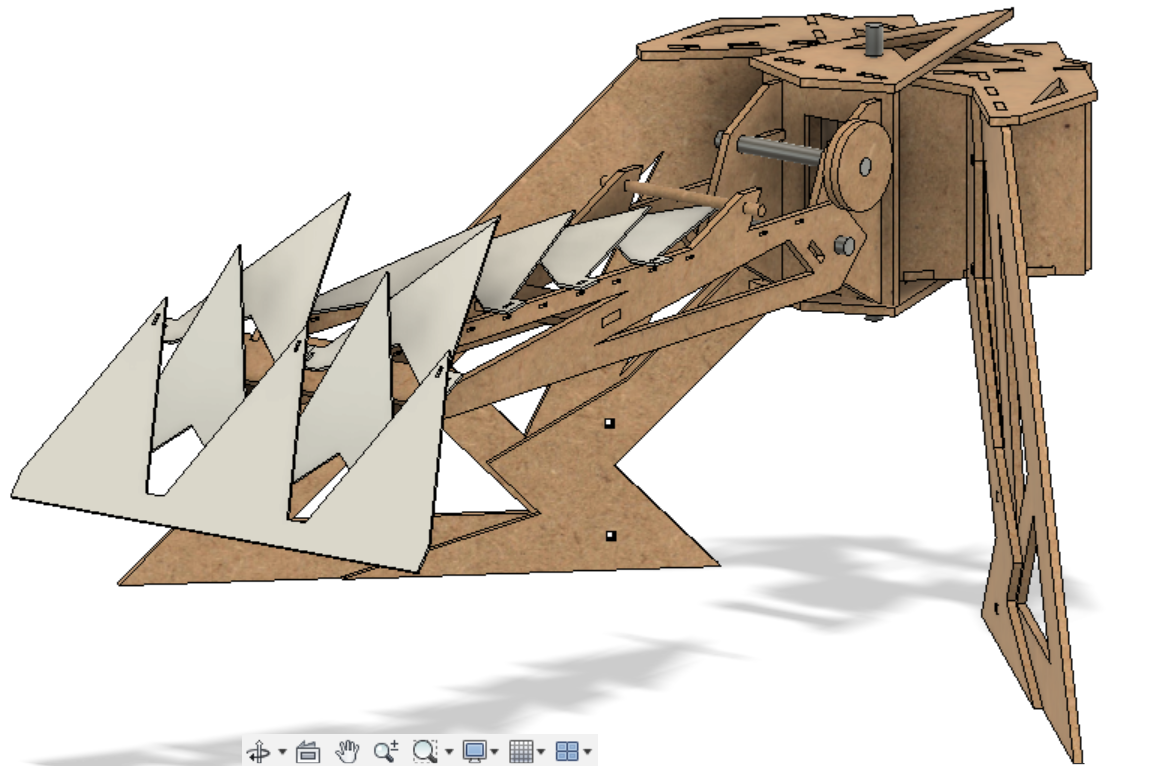
Task: Expand the Zoom Window dropdown arrow
Action: click(x=448, y=750)
